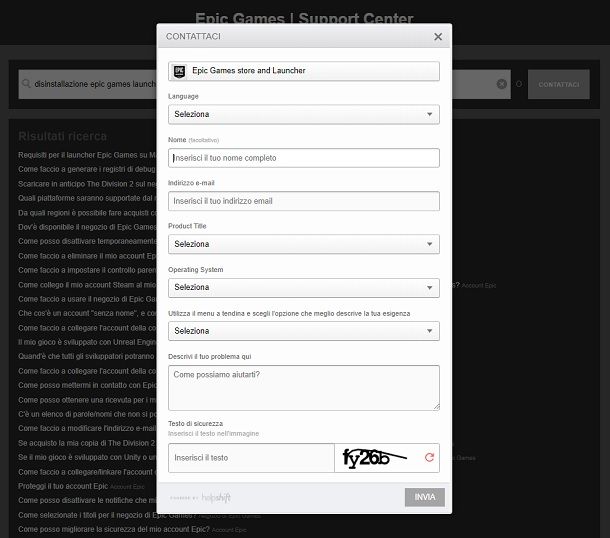610x538 pixels.
Task: Click the 'Come possiamo aiutarti?' text area
Action: pos(304,388)
